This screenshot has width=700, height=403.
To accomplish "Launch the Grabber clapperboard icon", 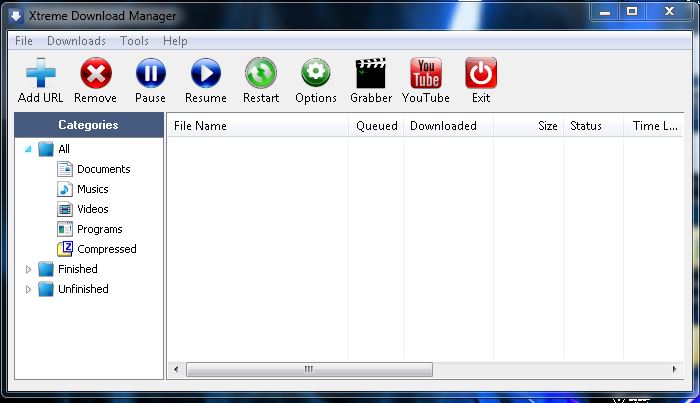I will [x=371, y=74].
